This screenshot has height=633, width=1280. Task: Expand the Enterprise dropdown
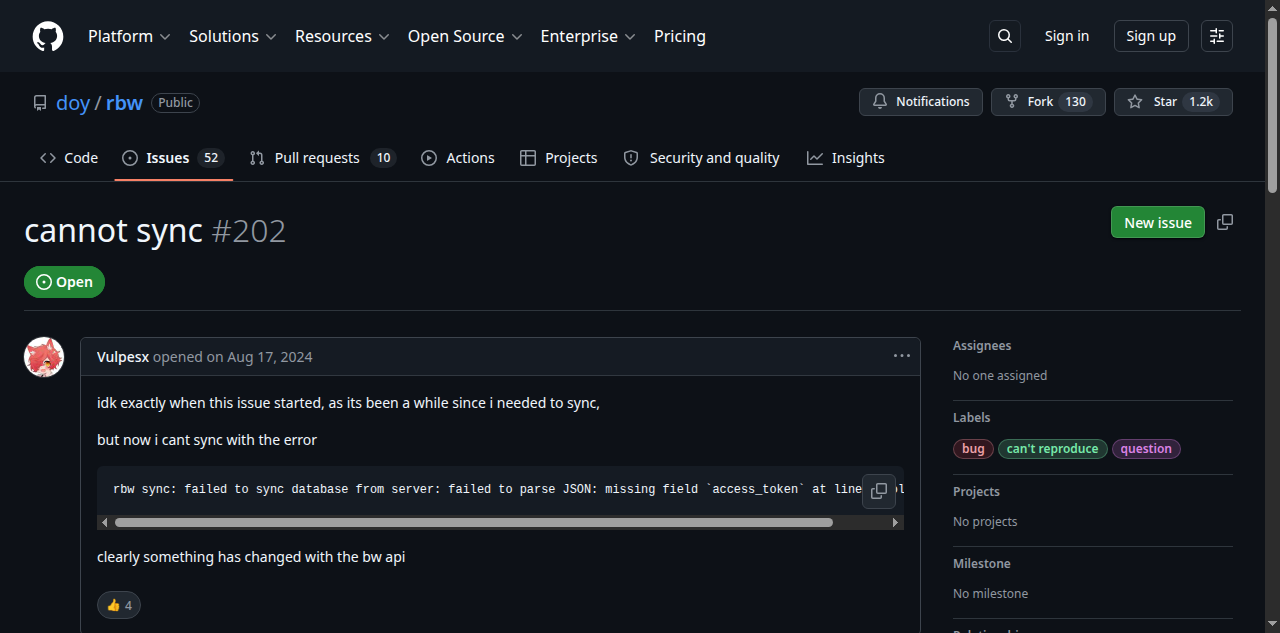pyautogui.click(x=588, y=36)
